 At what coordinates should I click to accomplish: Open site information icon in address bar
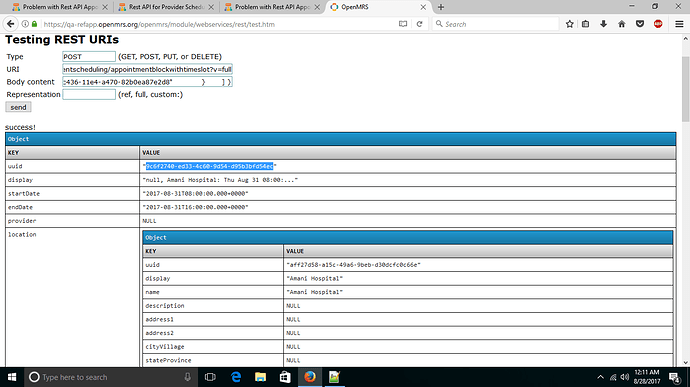25,24
